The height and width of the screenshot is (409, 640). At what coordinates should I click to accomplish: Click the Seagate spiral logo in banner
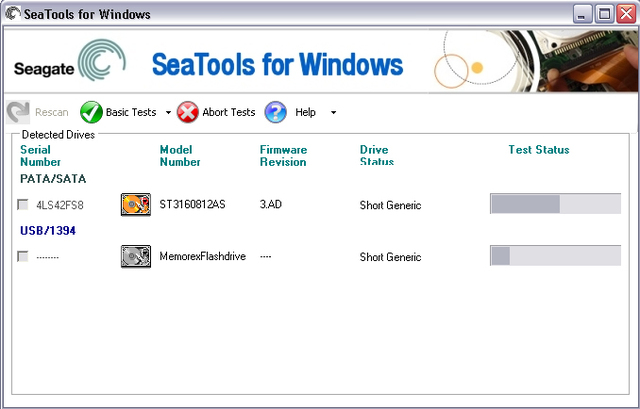[x=102, y=60]
